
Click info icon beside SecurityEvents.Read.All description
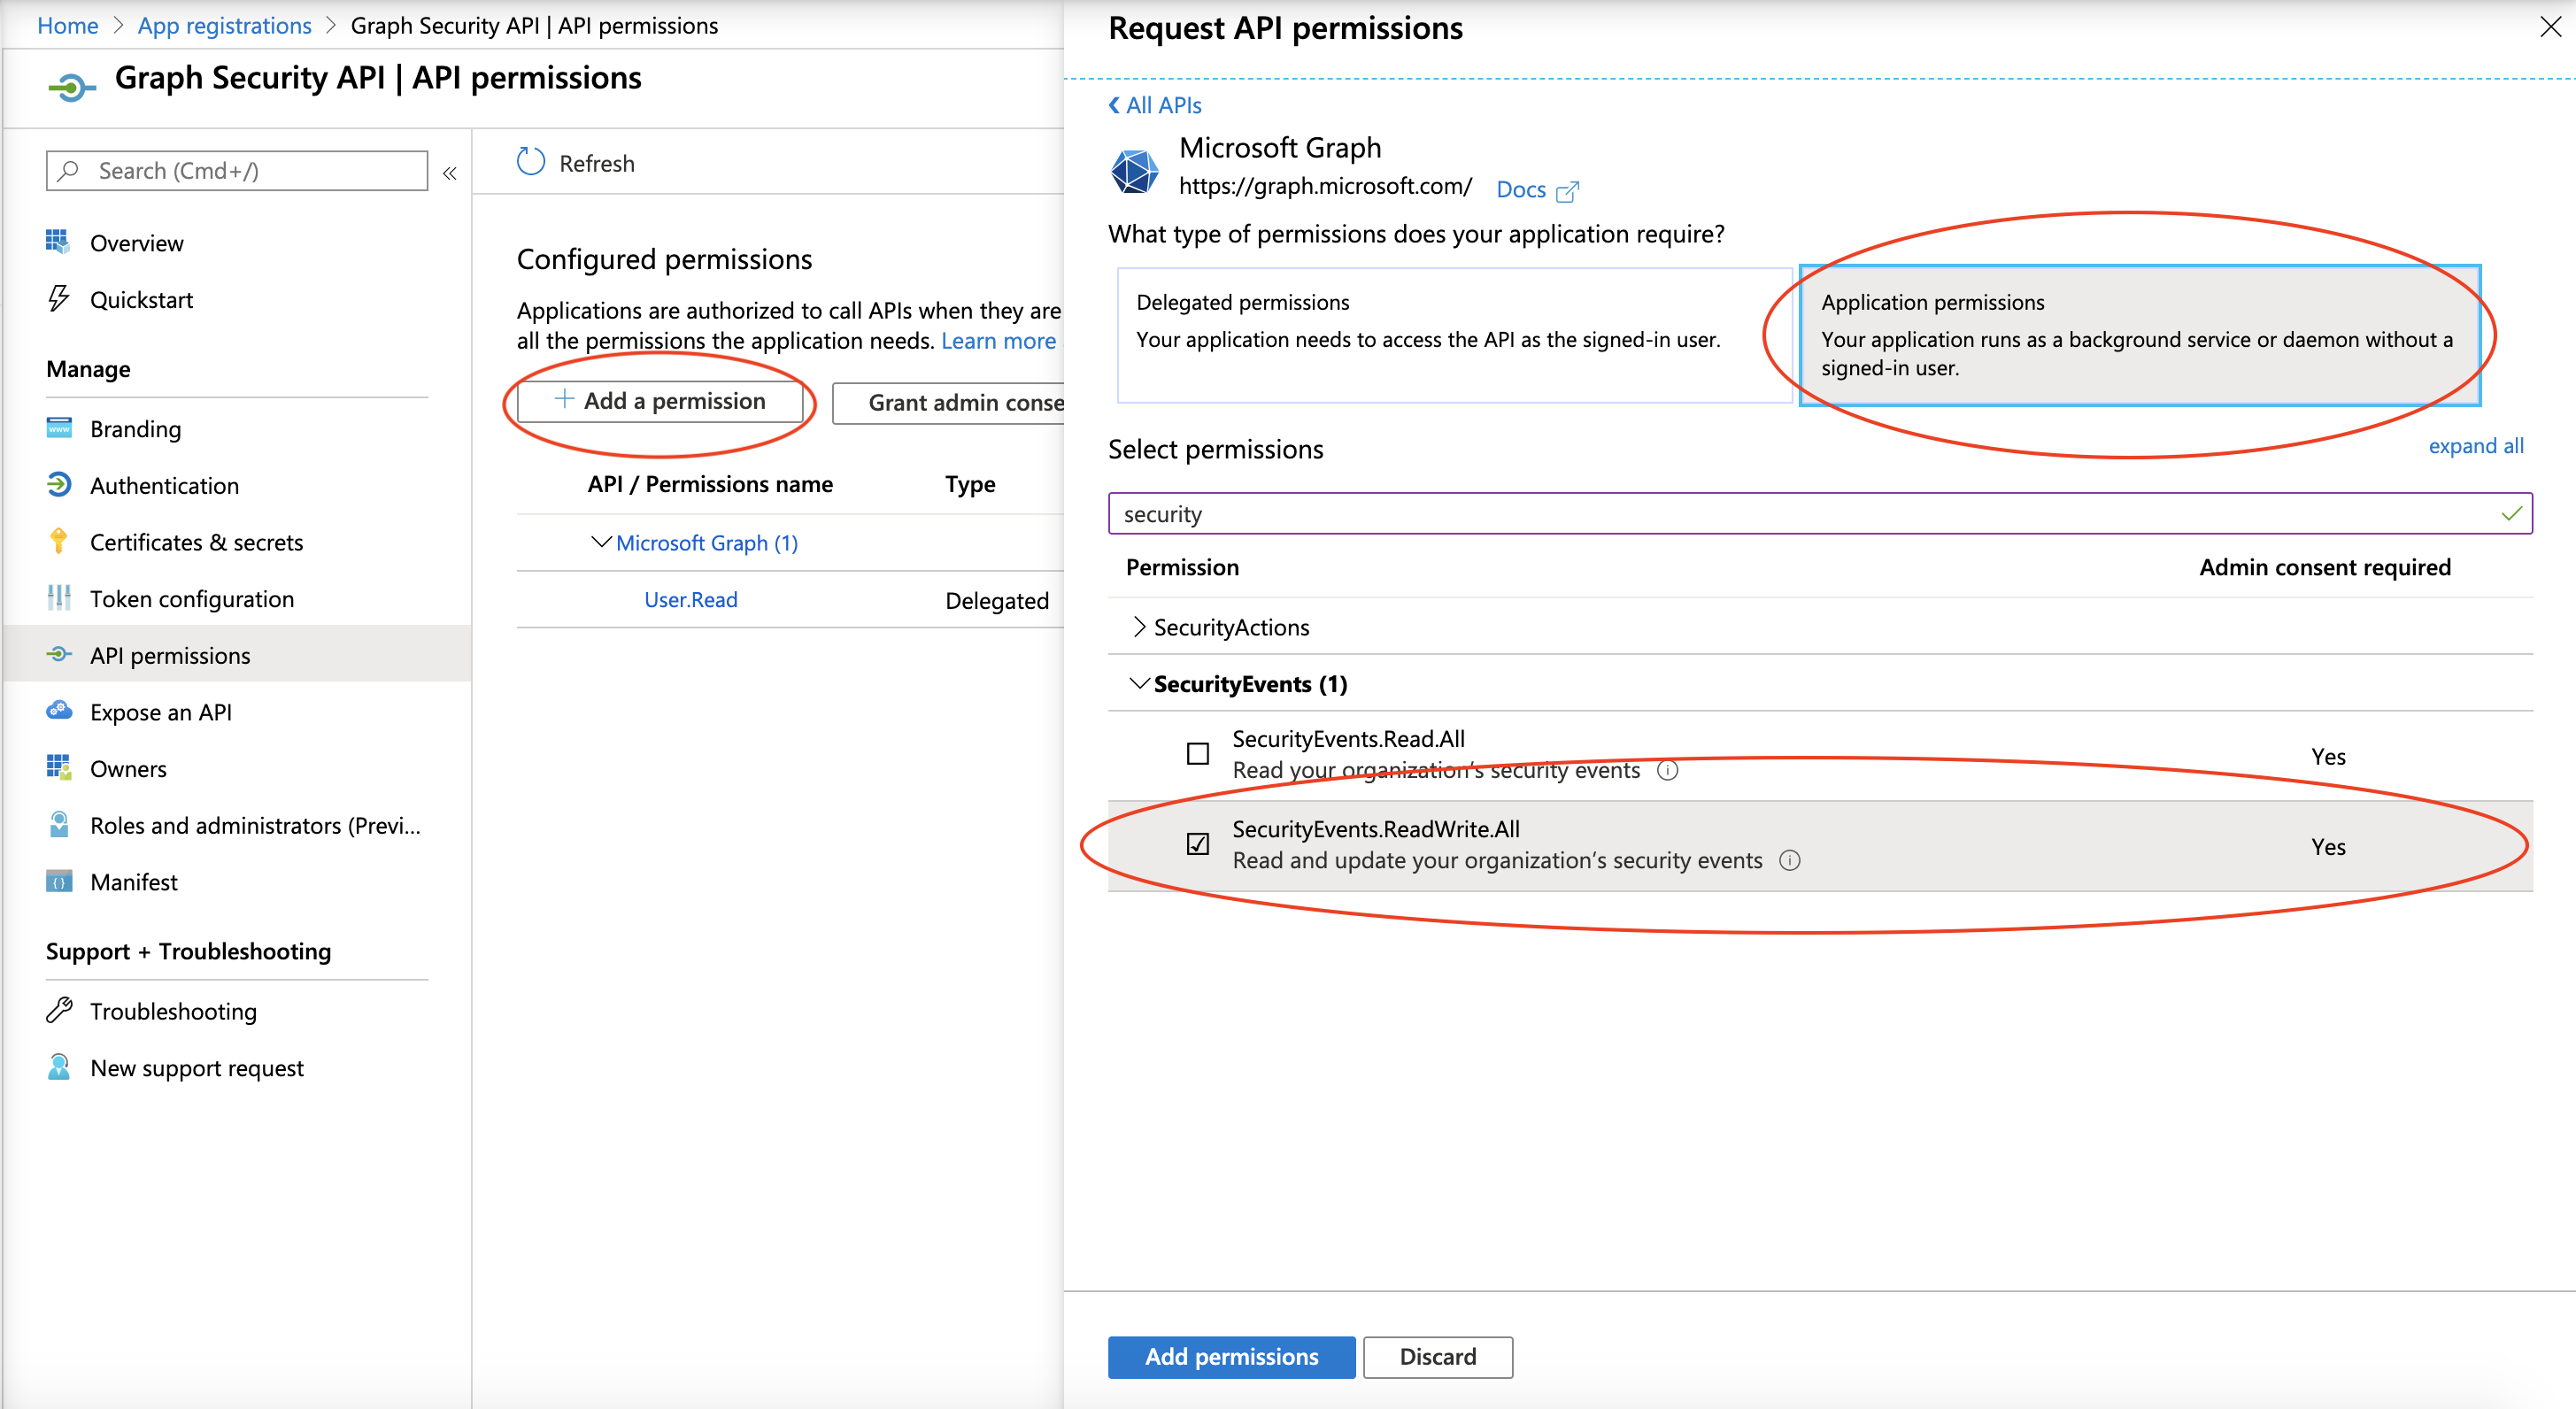(1667, 771)
